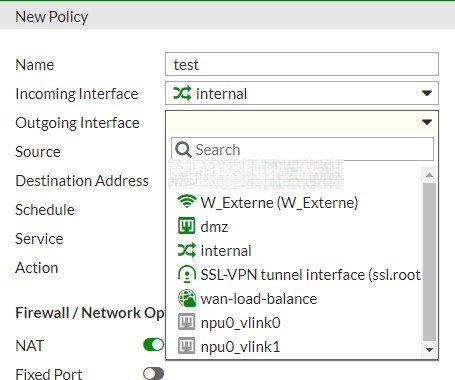The width and height of the screenshot is (455, 380).
Task: Click the switch icon beside internal in the list
Action: tap(186, 250)
